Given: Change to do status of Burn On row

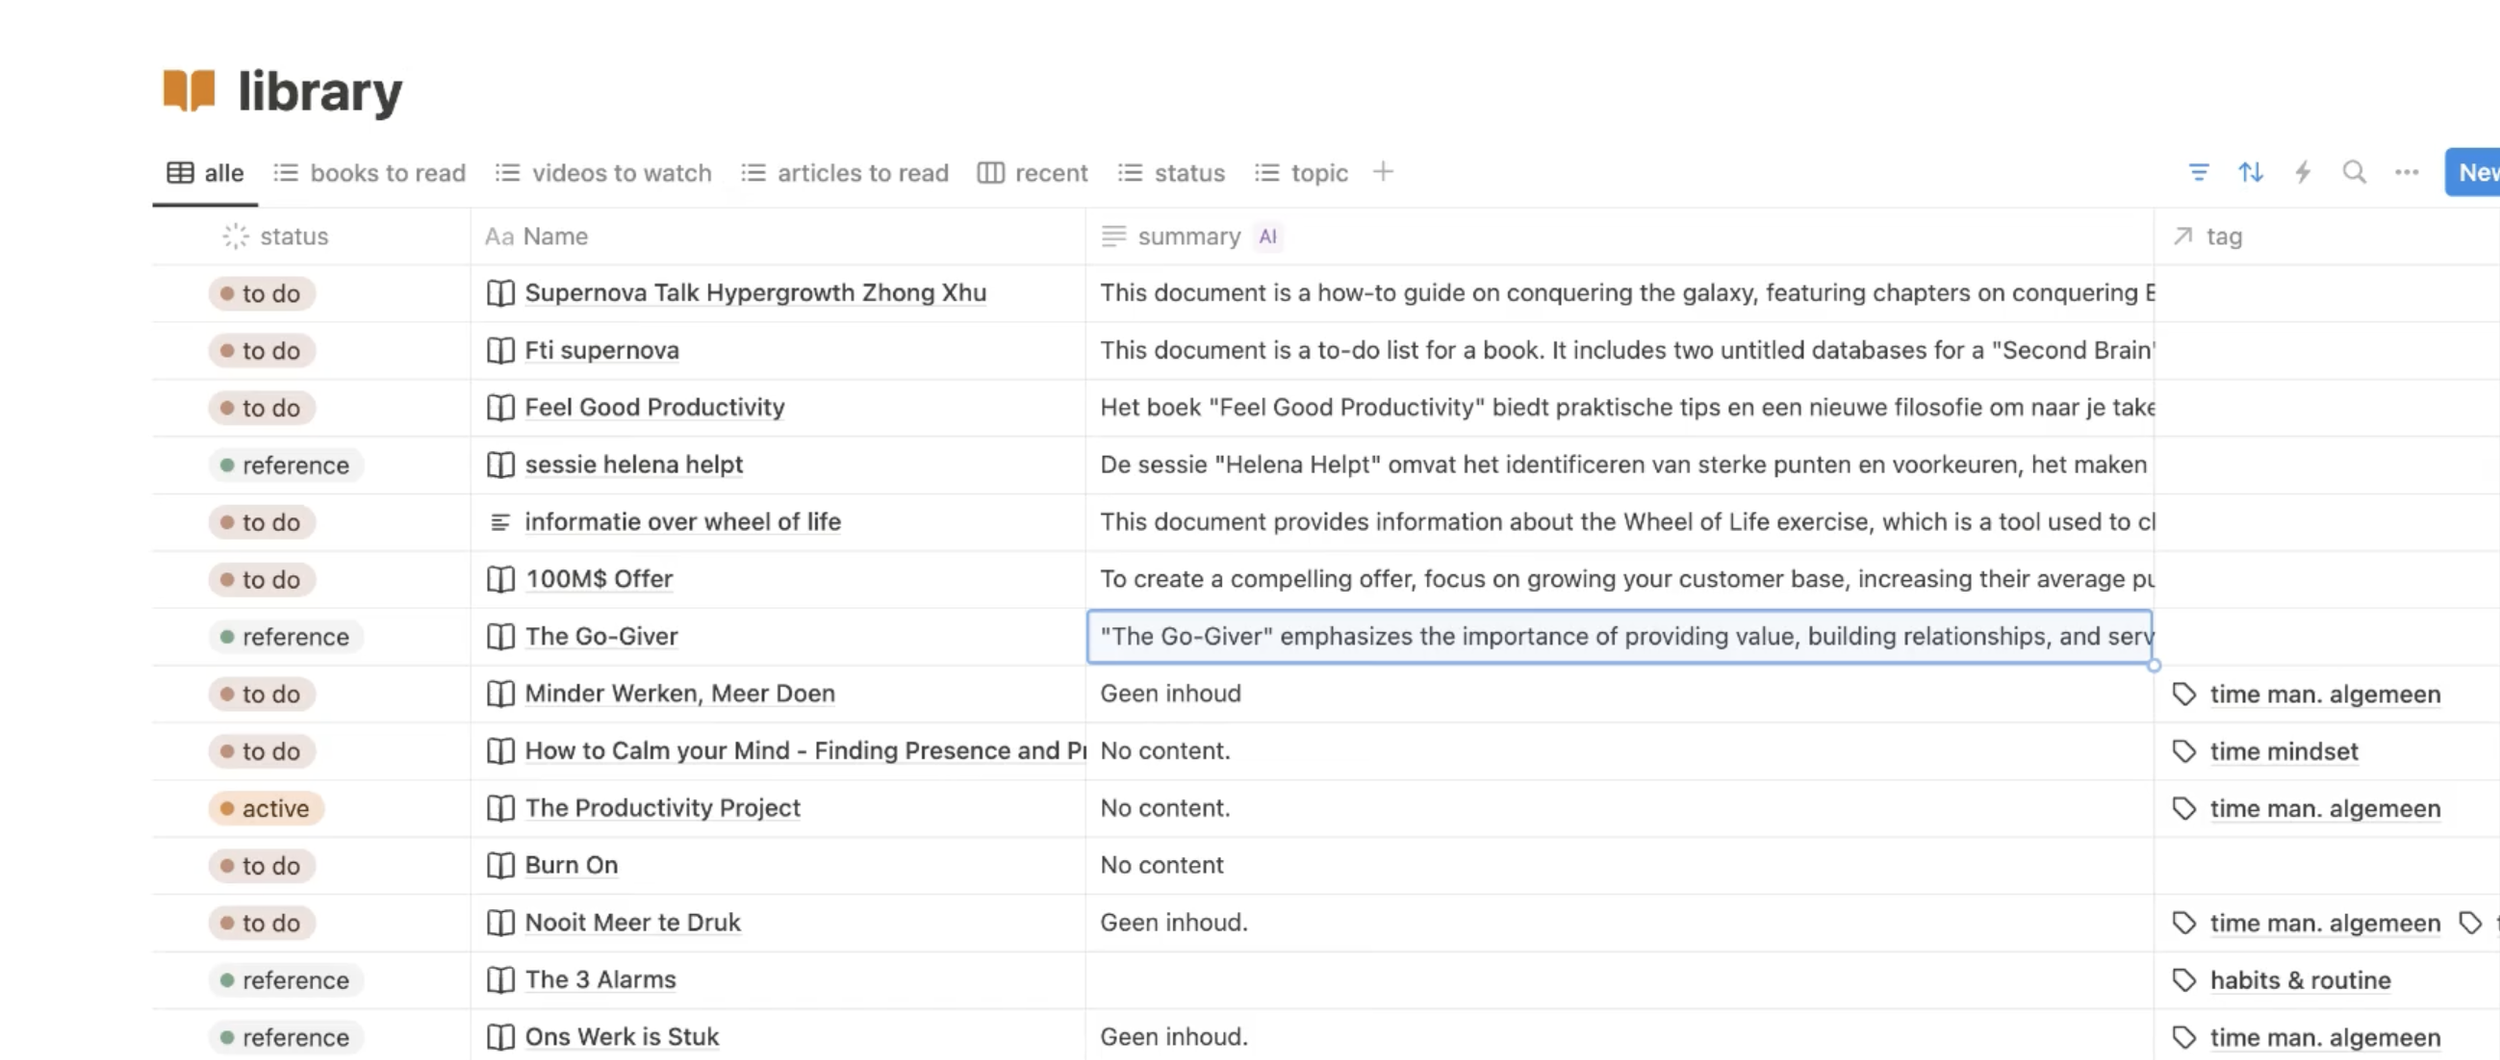Looking at the screenshot, I should click(x=262, y=866).
